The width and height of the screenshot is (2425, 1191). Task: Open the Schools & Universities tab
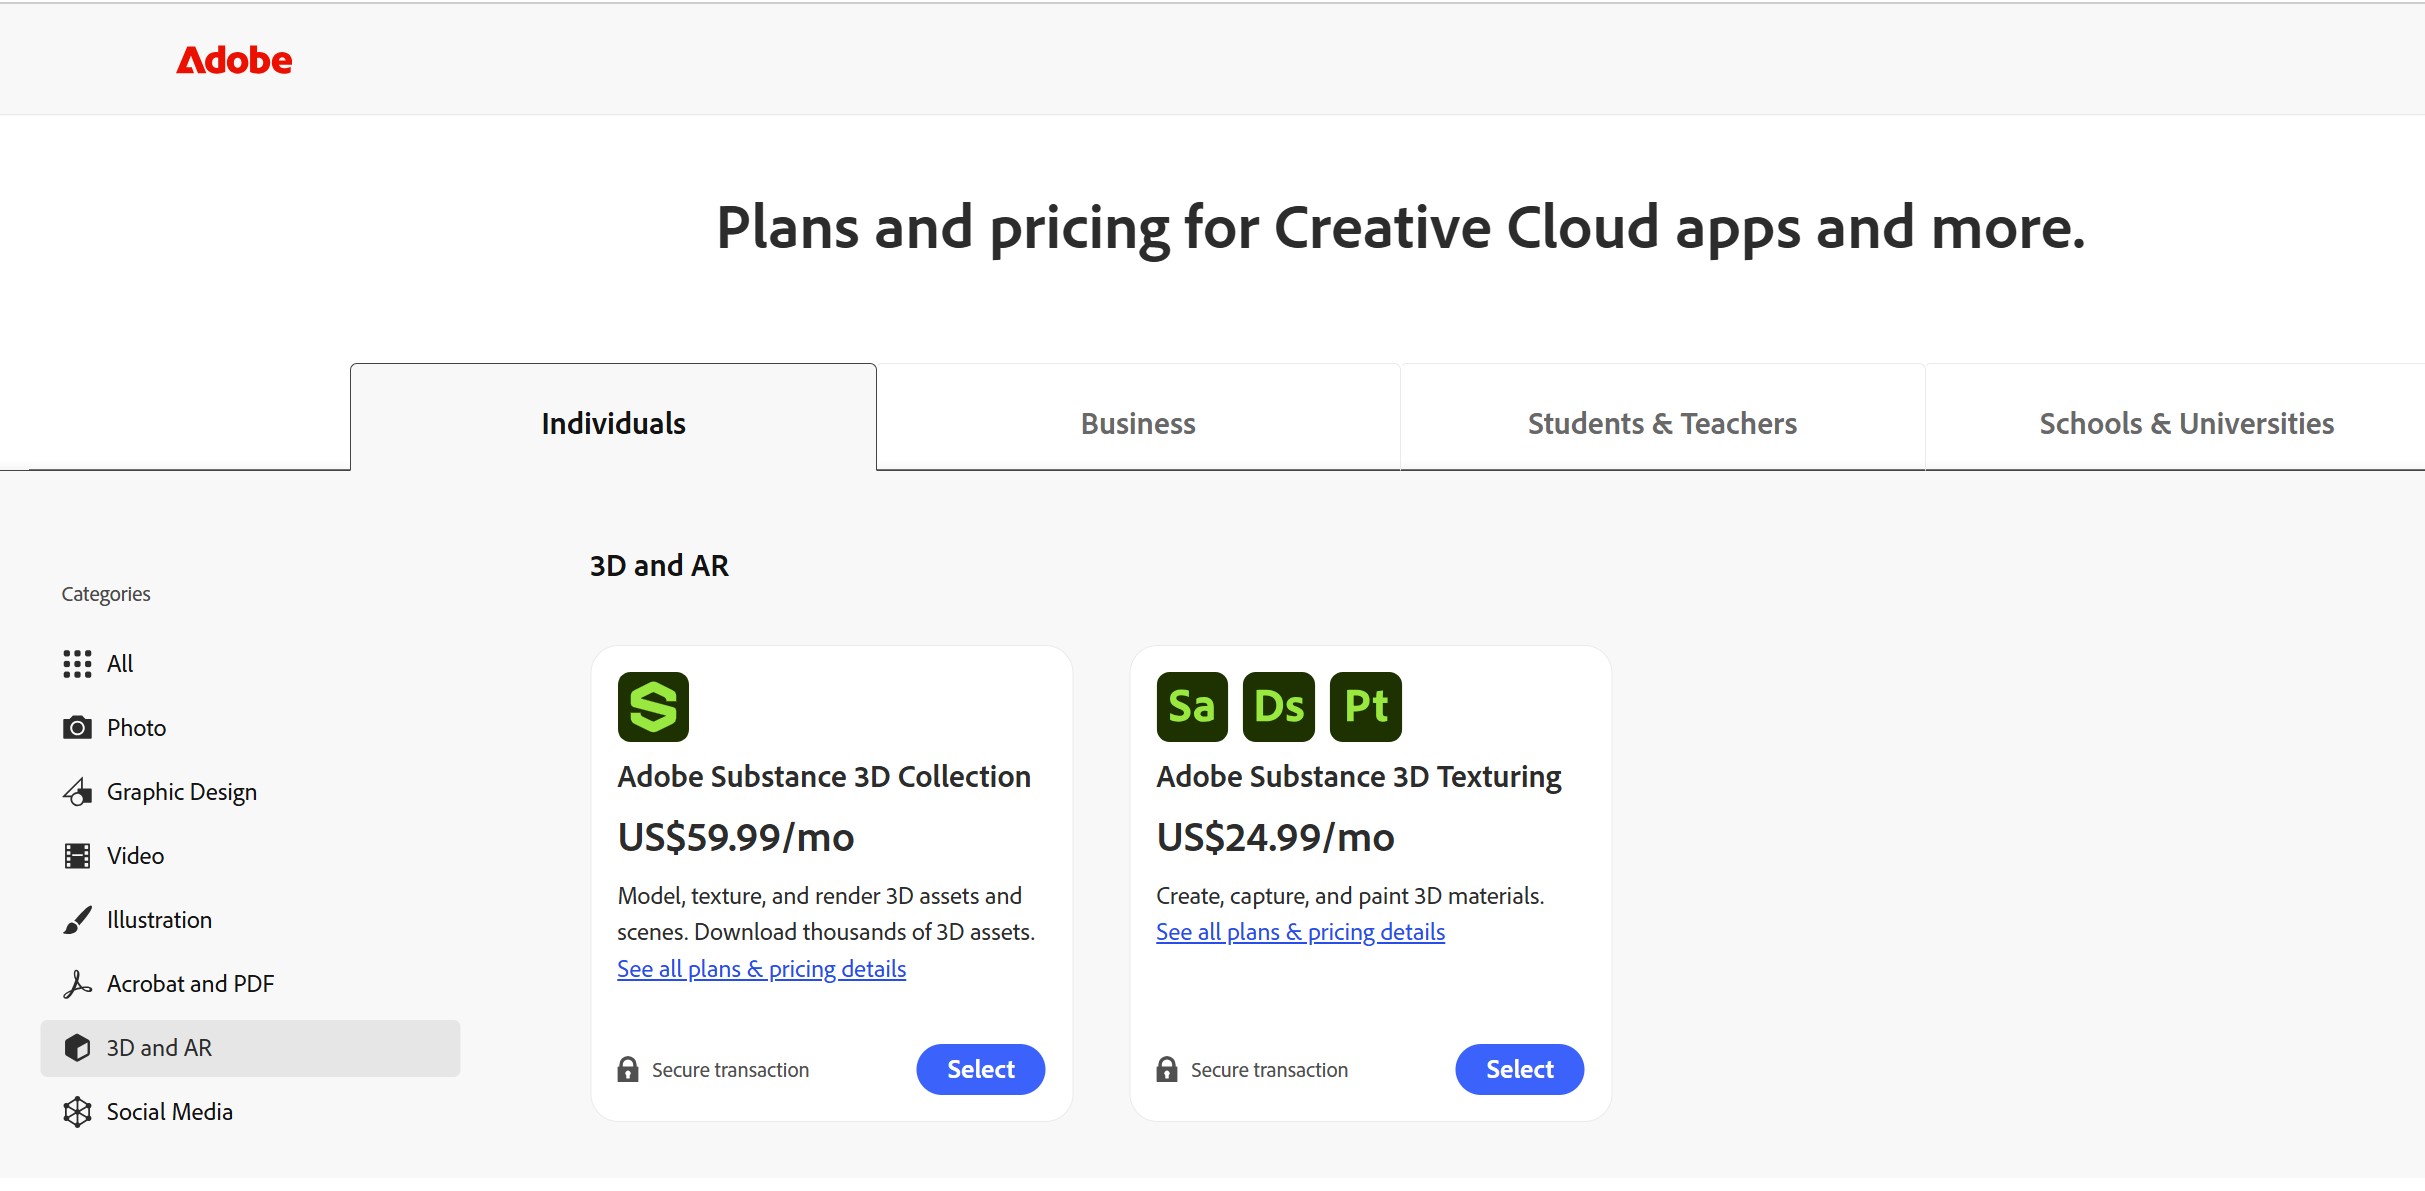pos(2186,424)
